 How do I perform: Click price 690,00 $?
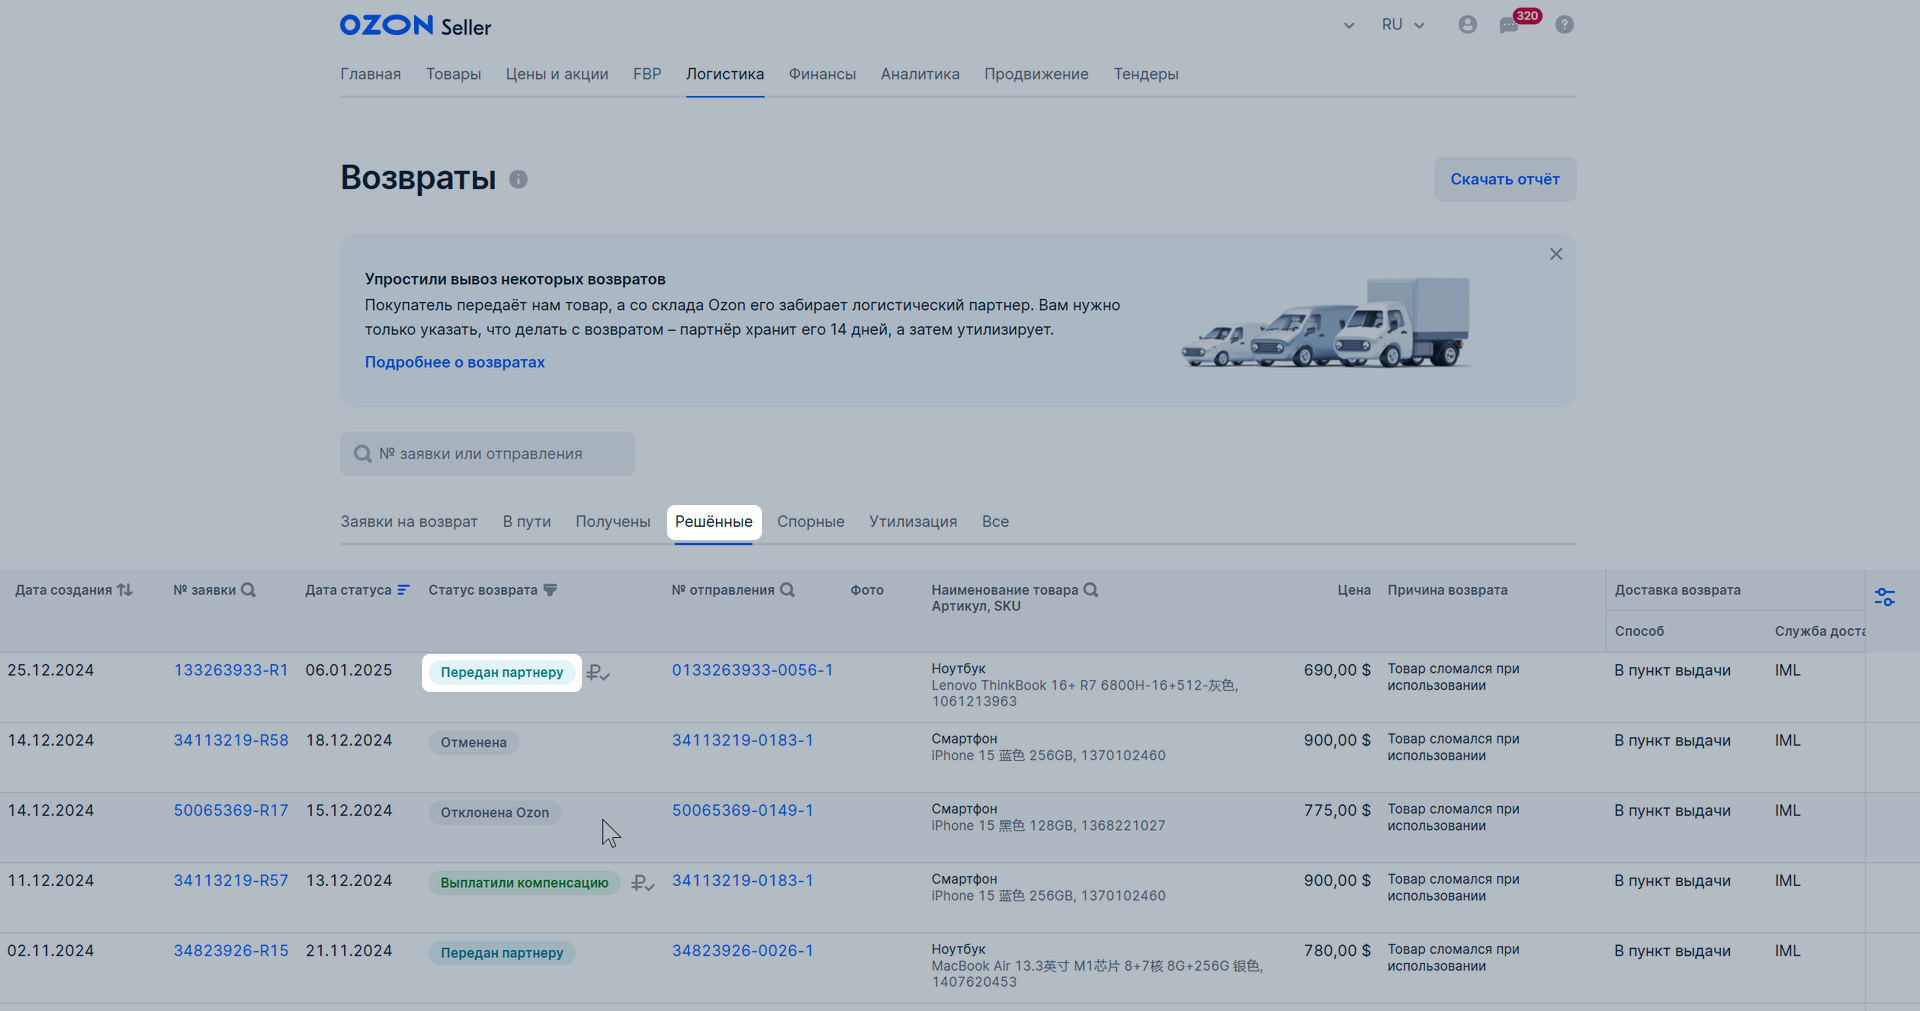pyautogui.click(x=1337, y=670)
